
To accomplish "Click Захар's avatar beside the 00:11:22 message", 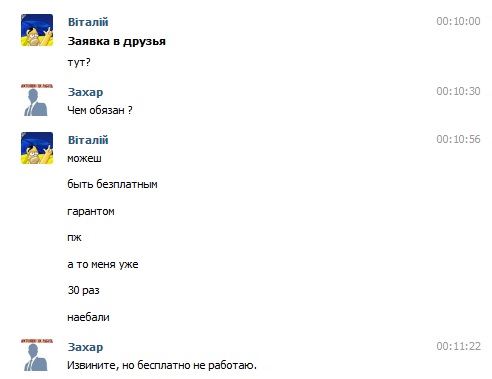I will tap(37, 355).
